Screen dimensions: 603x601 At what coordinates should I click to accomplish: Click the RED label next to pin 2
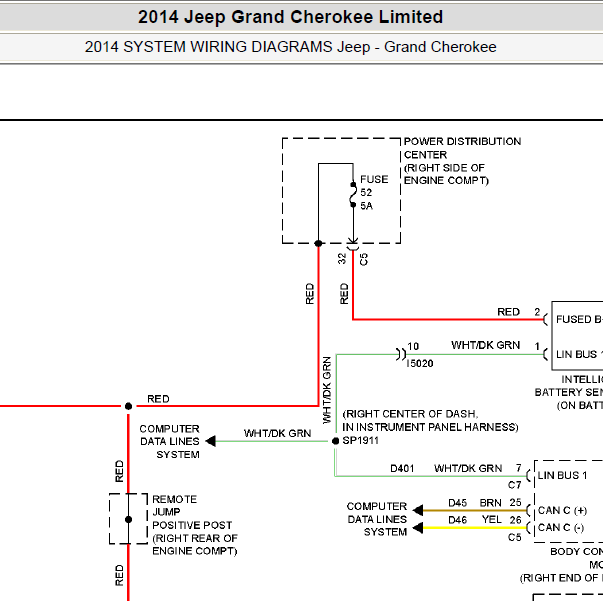[x=508, y=312]
